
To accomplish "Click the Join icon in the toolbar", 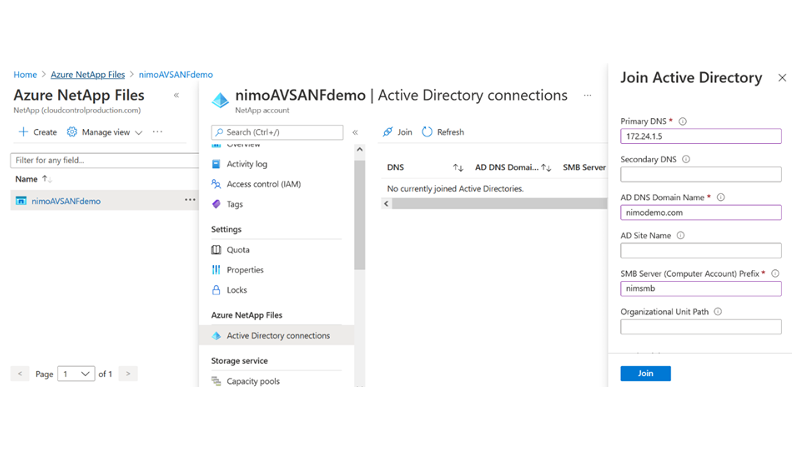I will pos(388,132).
